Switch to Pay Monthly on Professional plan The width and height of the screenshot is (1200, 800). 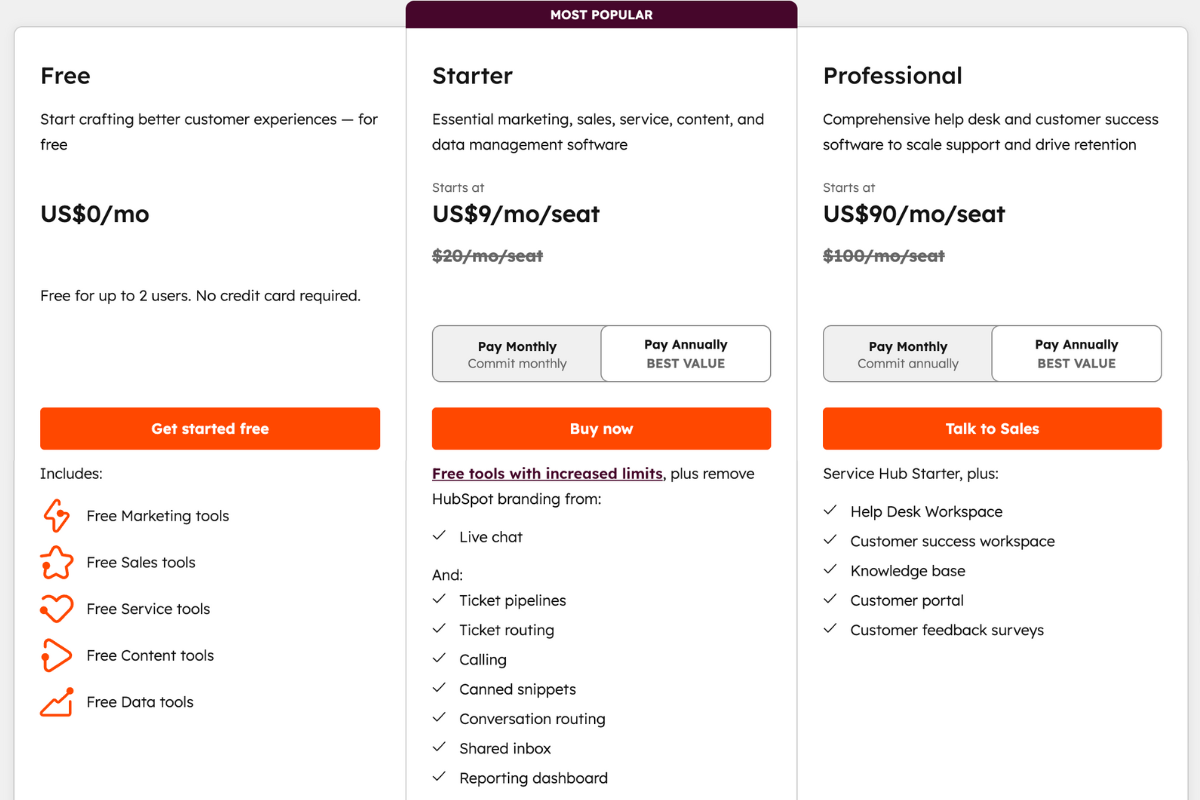click(x=907, y=353)
